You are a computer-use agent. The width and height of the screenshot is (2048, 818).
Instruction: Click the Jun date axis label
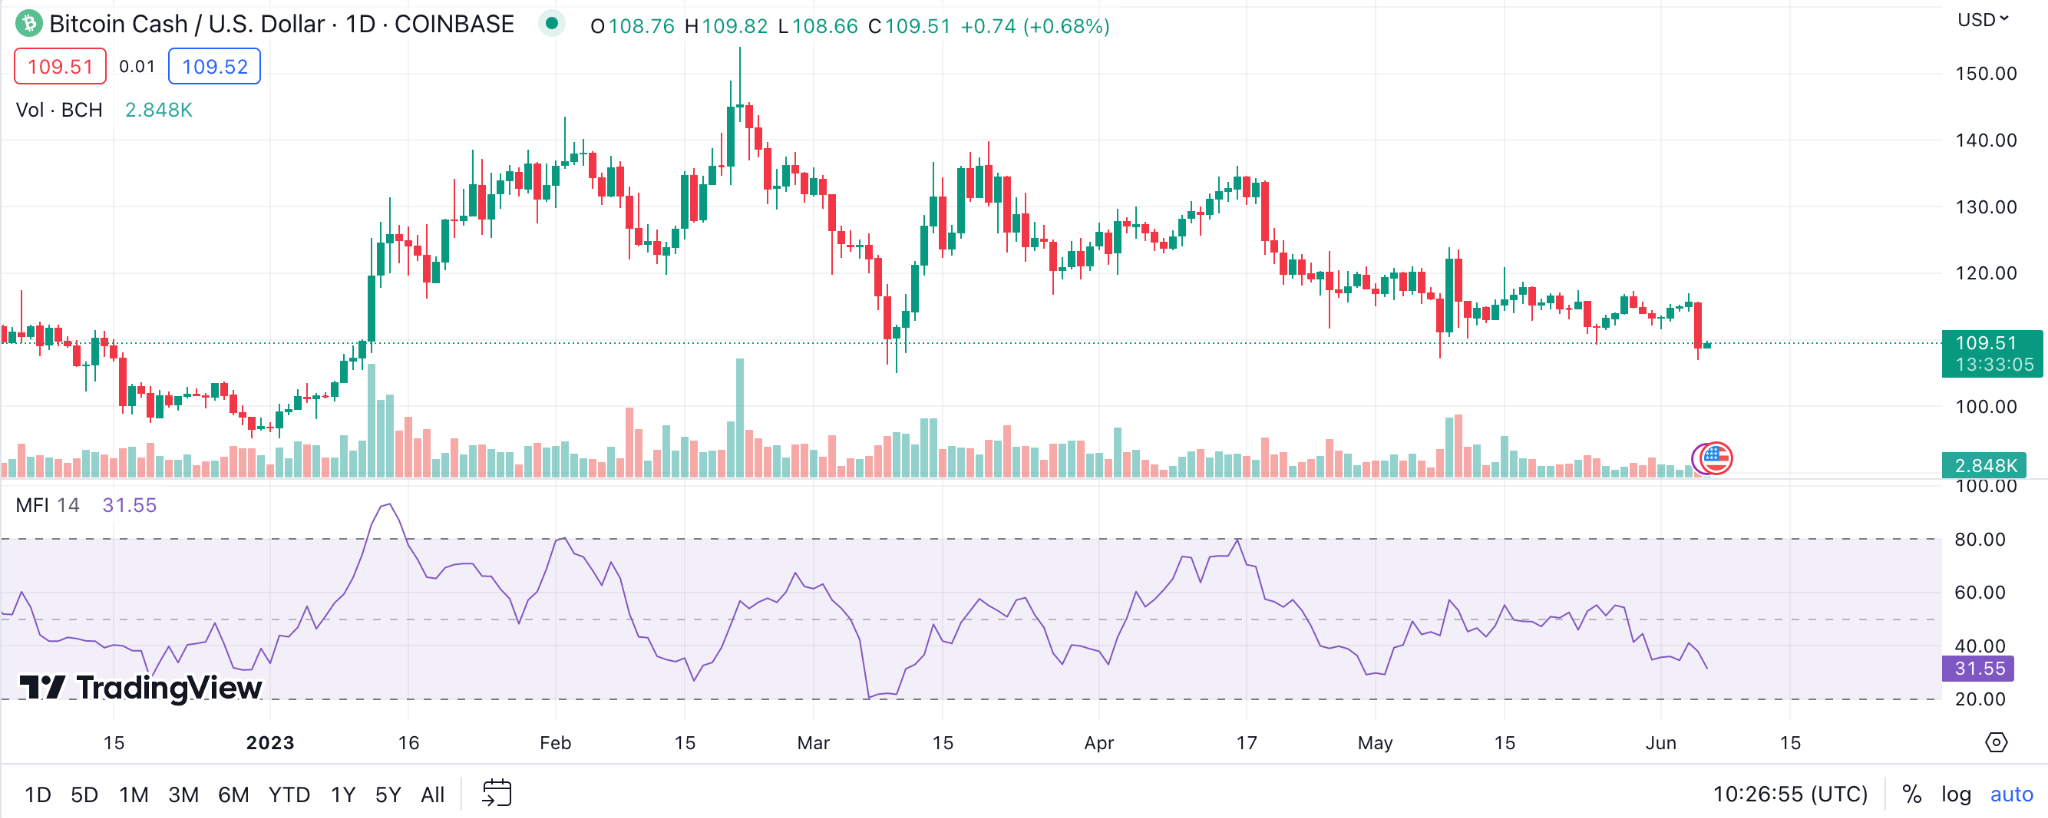(1661, 743)
